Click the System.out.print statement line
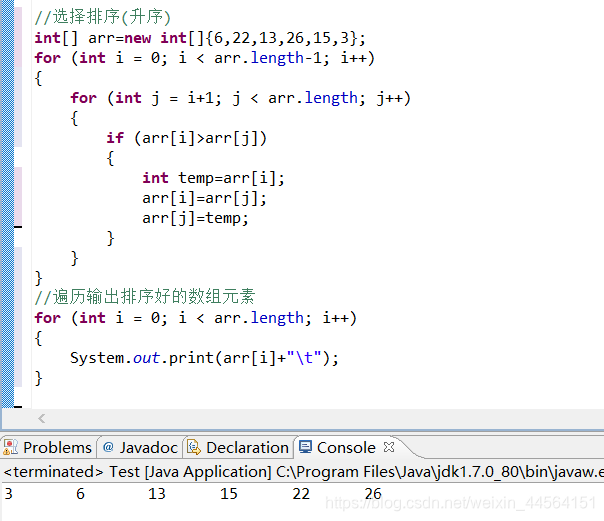This screenshot has width=604, height=521. tap(204, 358)
